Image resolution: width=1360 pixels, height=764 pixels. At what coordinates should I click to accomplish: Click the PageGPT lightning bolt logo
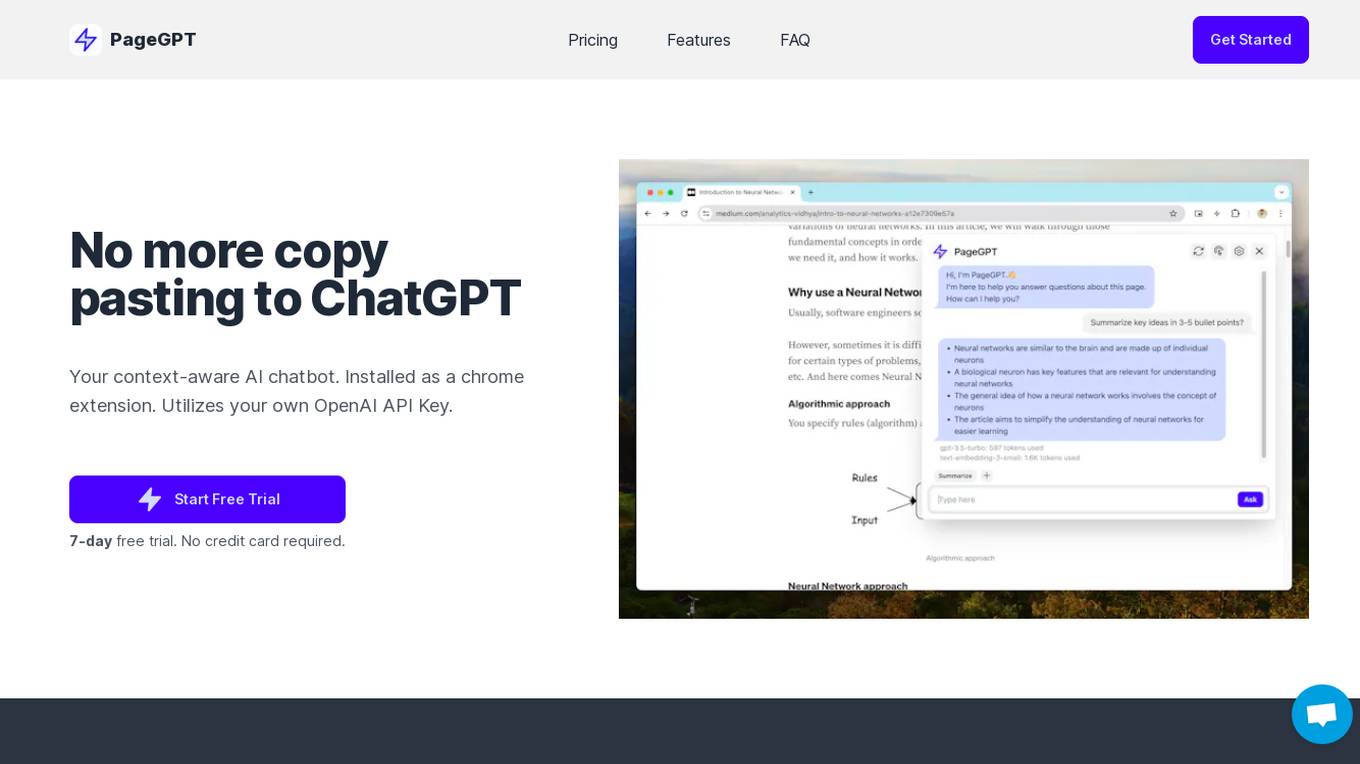[86, 40]
